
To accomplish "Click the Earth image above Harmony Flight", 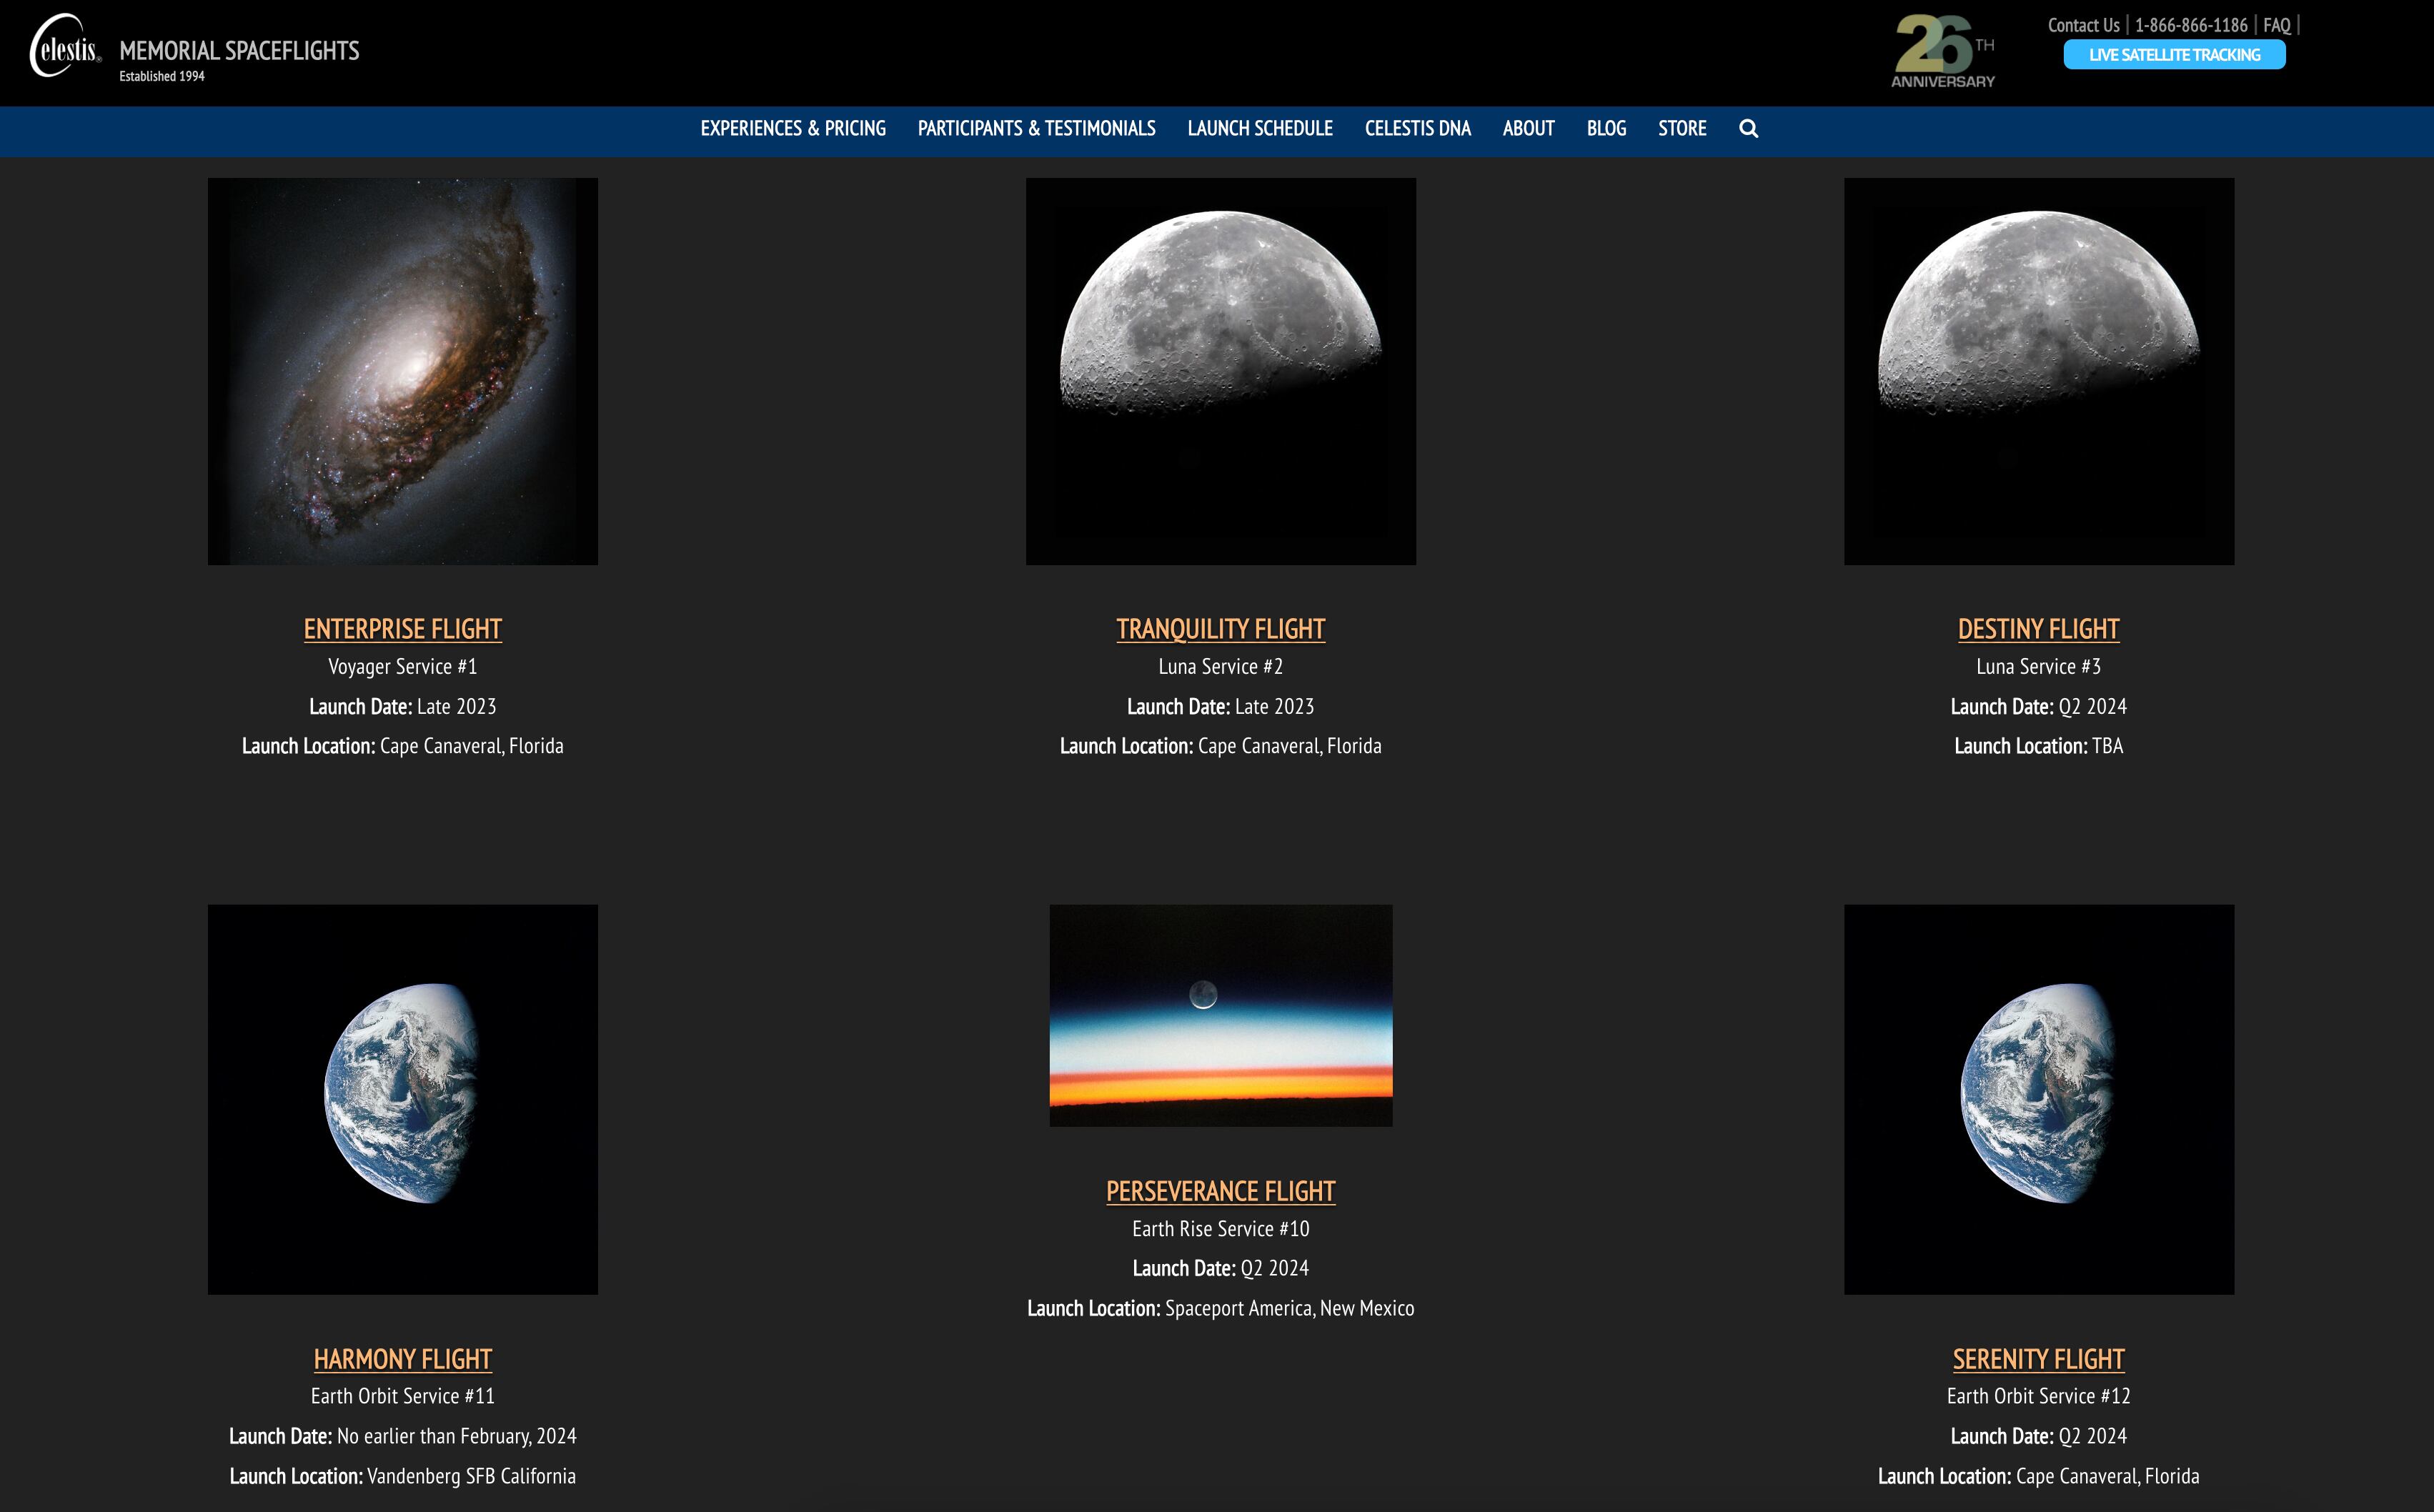I will [x=402, y=1098].
